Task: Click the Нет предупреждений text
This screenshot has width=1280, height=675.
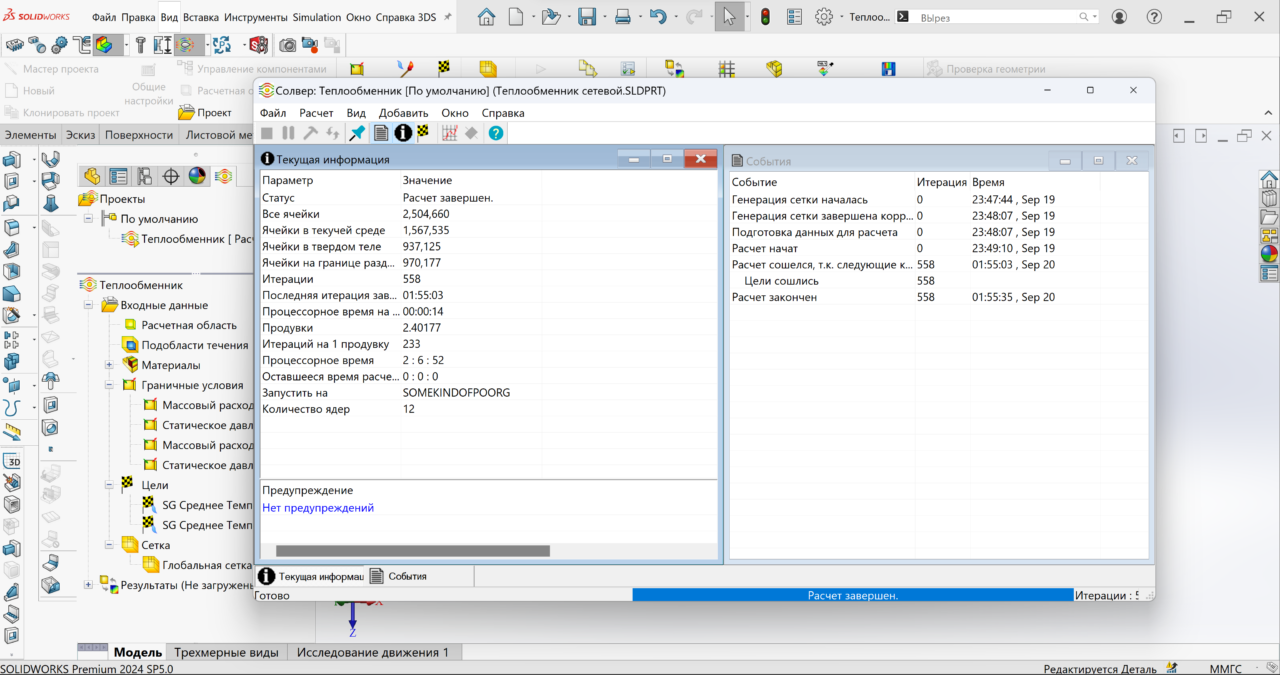Action: 318,508
